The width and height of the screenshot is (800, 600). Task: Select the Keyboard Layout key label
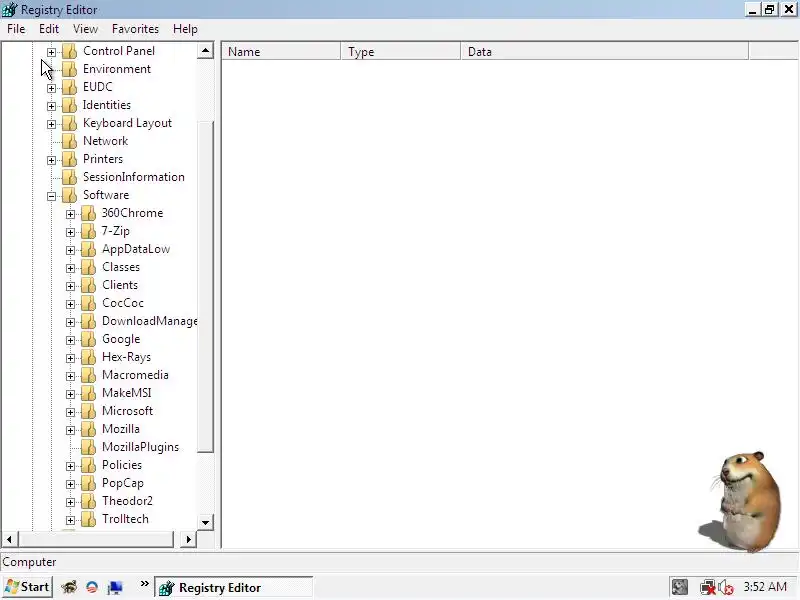click(127, 123)
